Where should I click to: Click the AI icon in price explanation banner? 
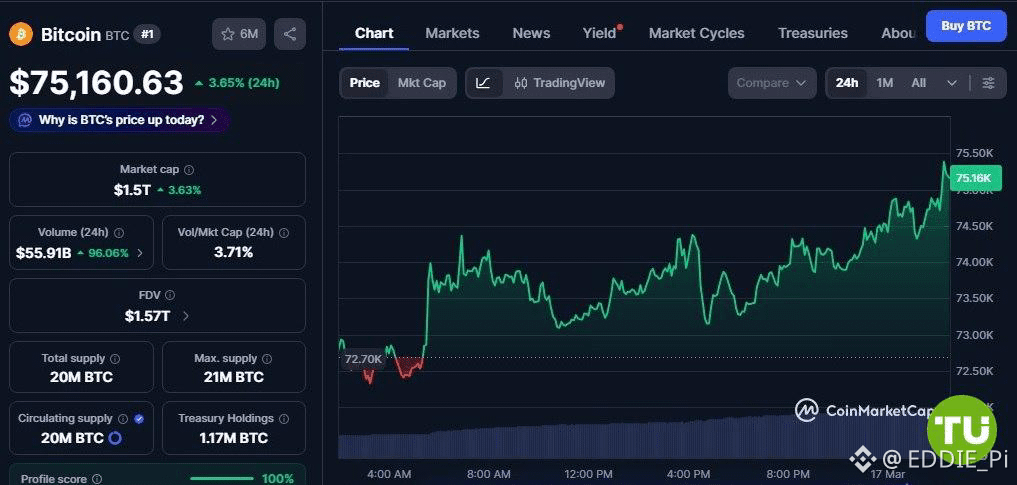point(25,120)
